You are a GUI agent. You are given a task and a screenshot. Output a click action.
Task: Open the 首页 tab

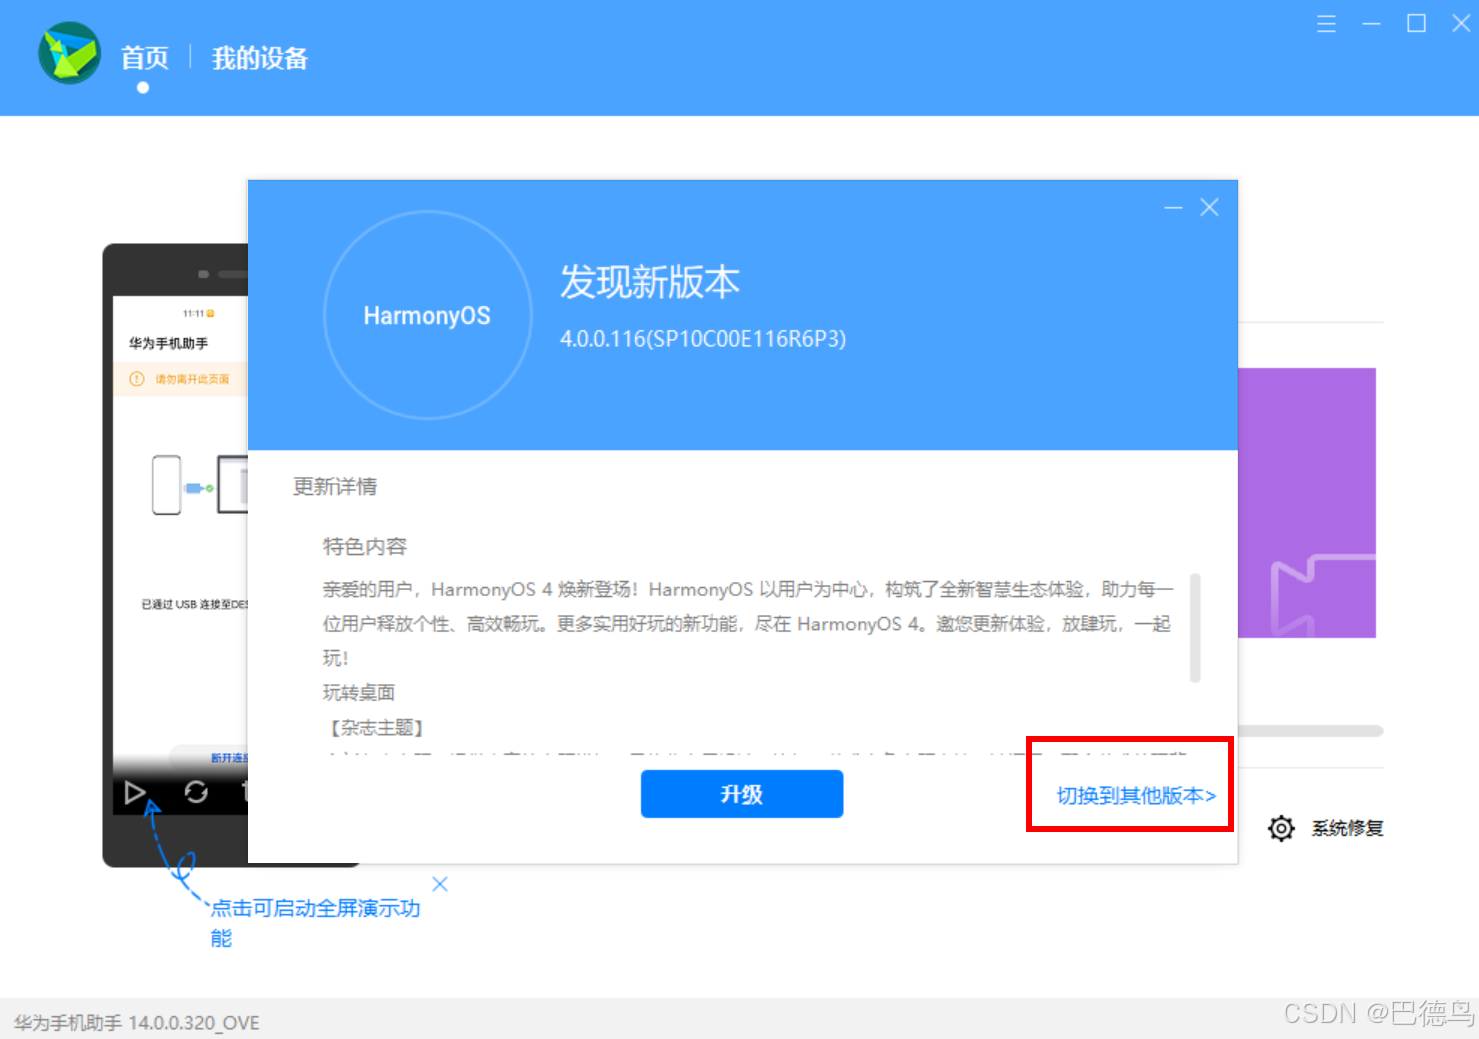[145, 59]
